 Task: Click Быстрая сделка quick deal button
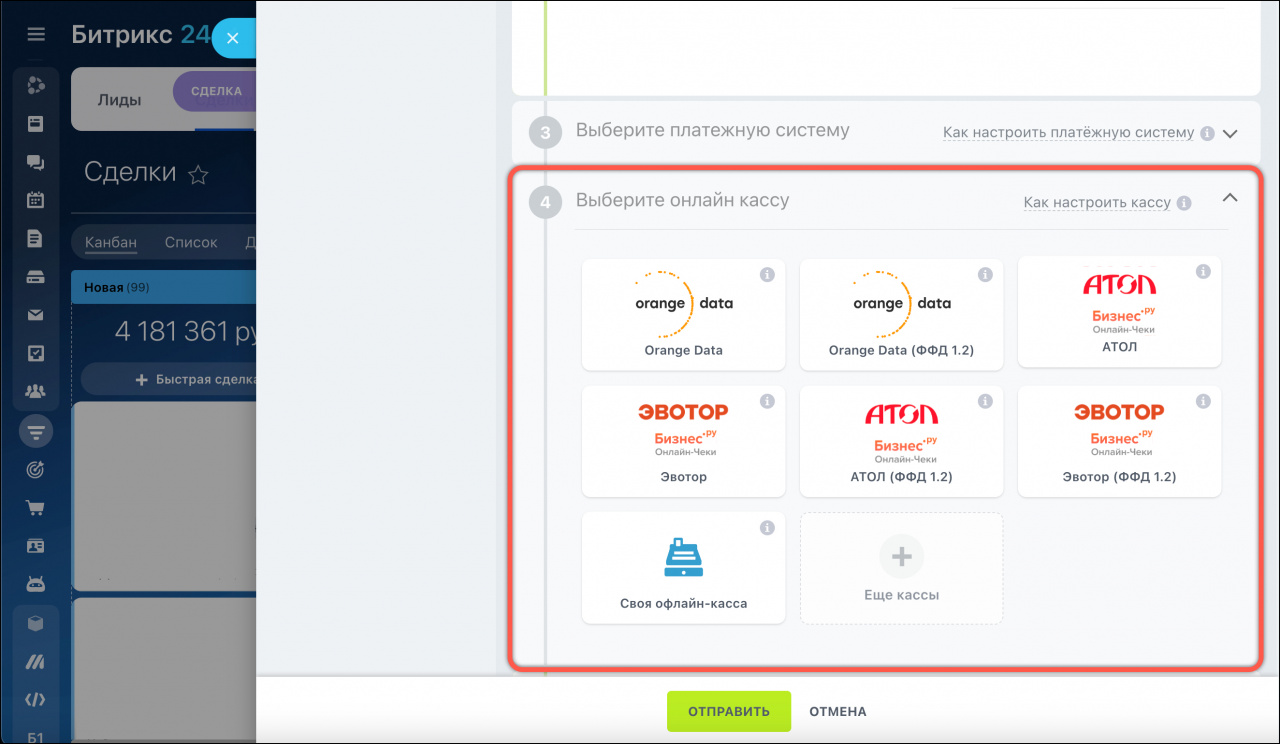(168, 379)
